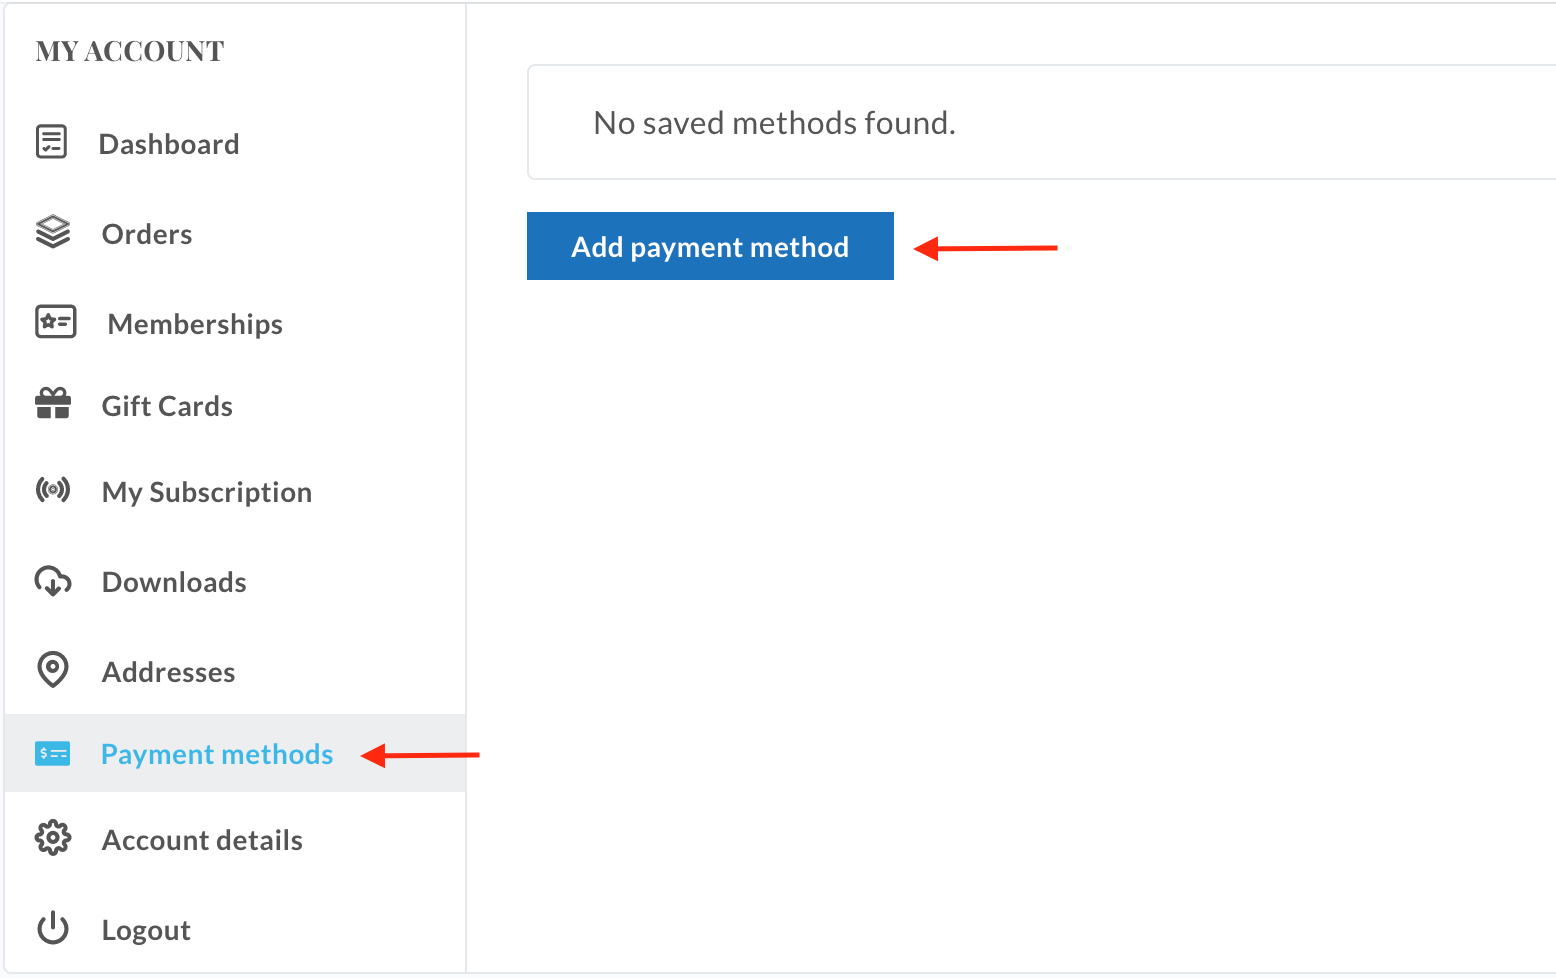
Task: Click the Logout power icon
Action: click(x=53, y=928)
